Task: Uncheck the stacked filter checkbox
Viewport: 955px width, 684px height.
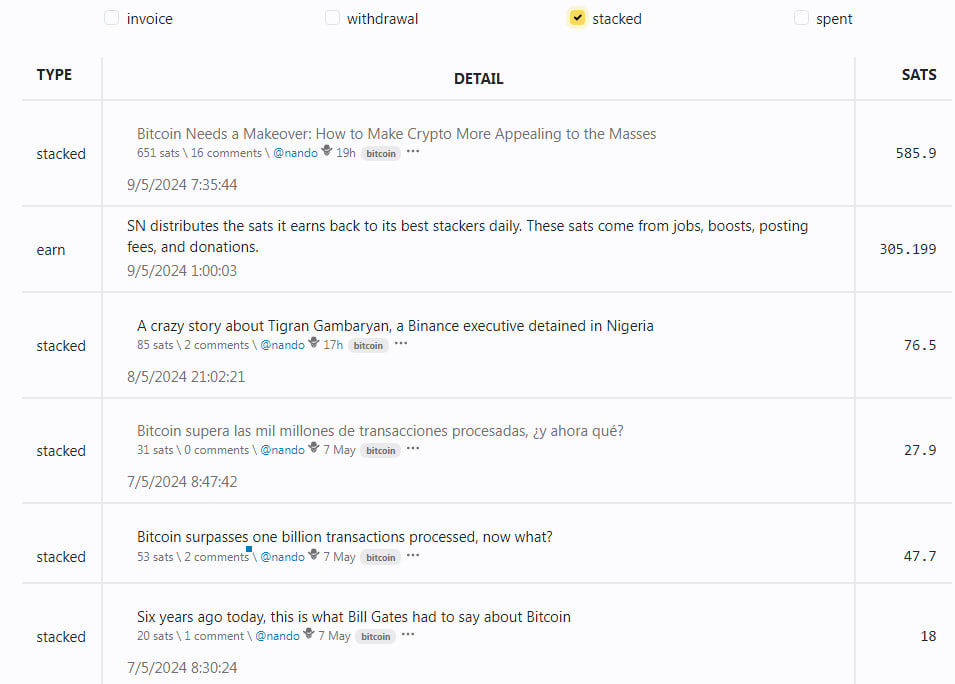Action: click(x=577, y=18)
